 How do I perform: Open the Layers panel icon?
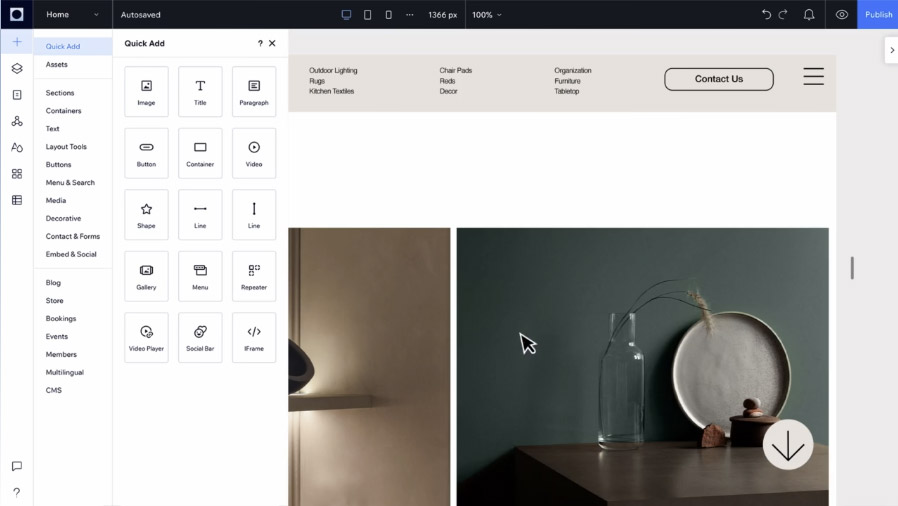pyautogui.click(x=17, y=69)
